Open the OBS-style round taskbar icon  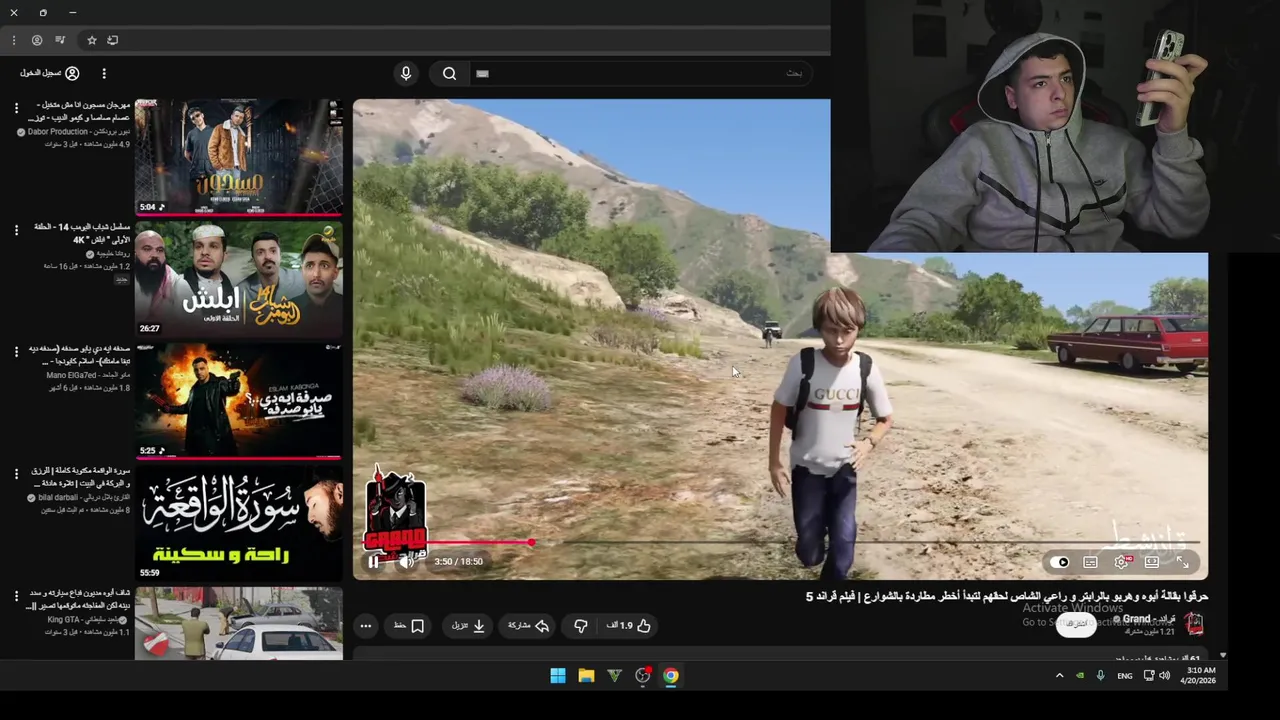click(x=642, y=676)
